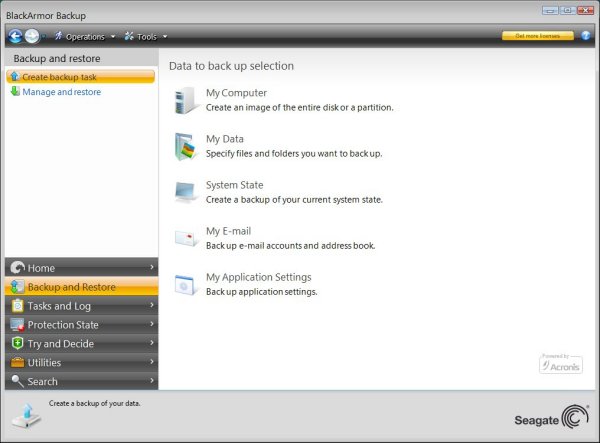This screenshot has width=600, height=443.
Task: Click the Operations running-figure icon
Action: tap(58, 36)
